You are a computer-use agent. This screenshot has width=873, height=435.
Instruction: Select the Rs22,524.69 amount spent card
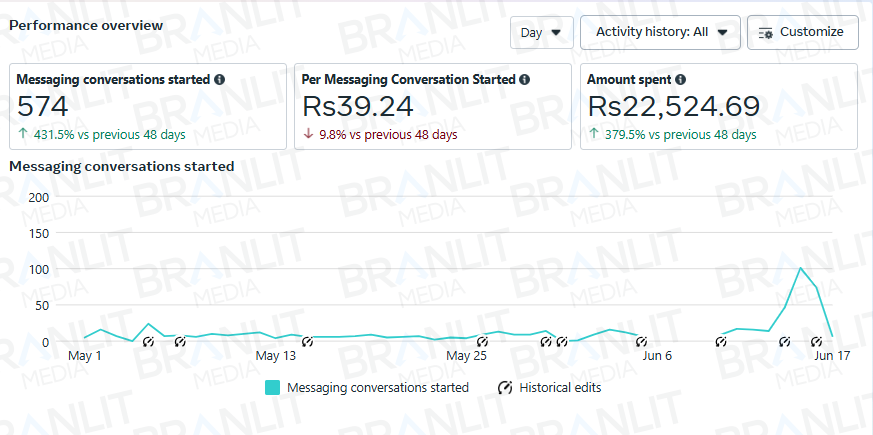(x=718, y=106)
